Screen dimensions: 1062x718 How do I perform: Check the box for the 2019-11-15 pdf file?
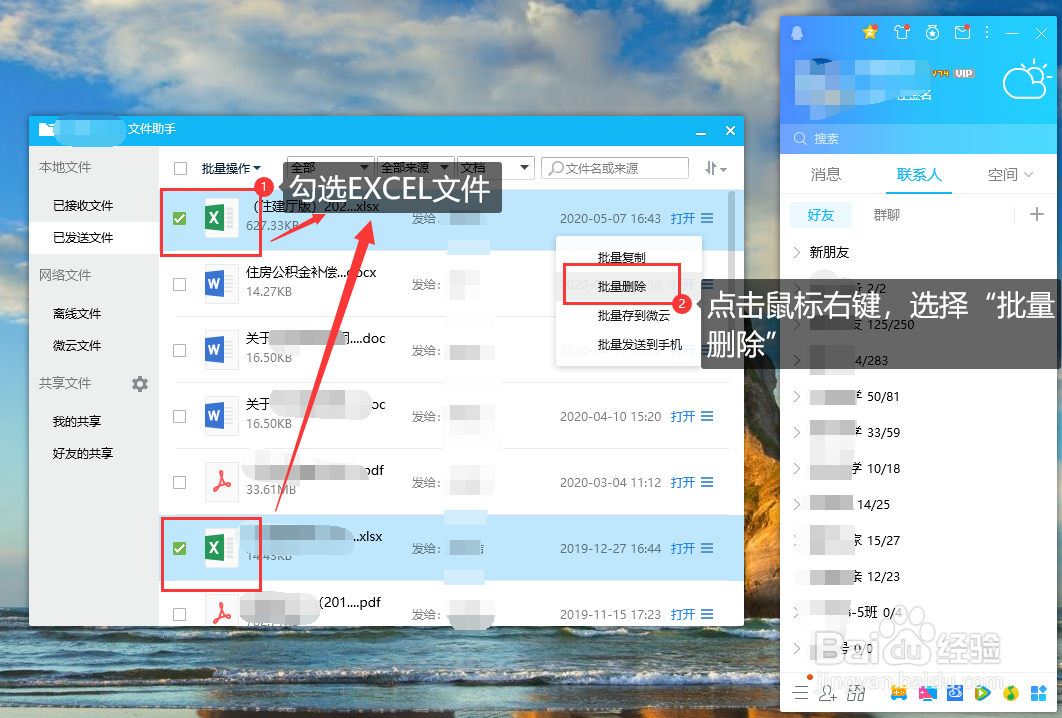point(179,614)
